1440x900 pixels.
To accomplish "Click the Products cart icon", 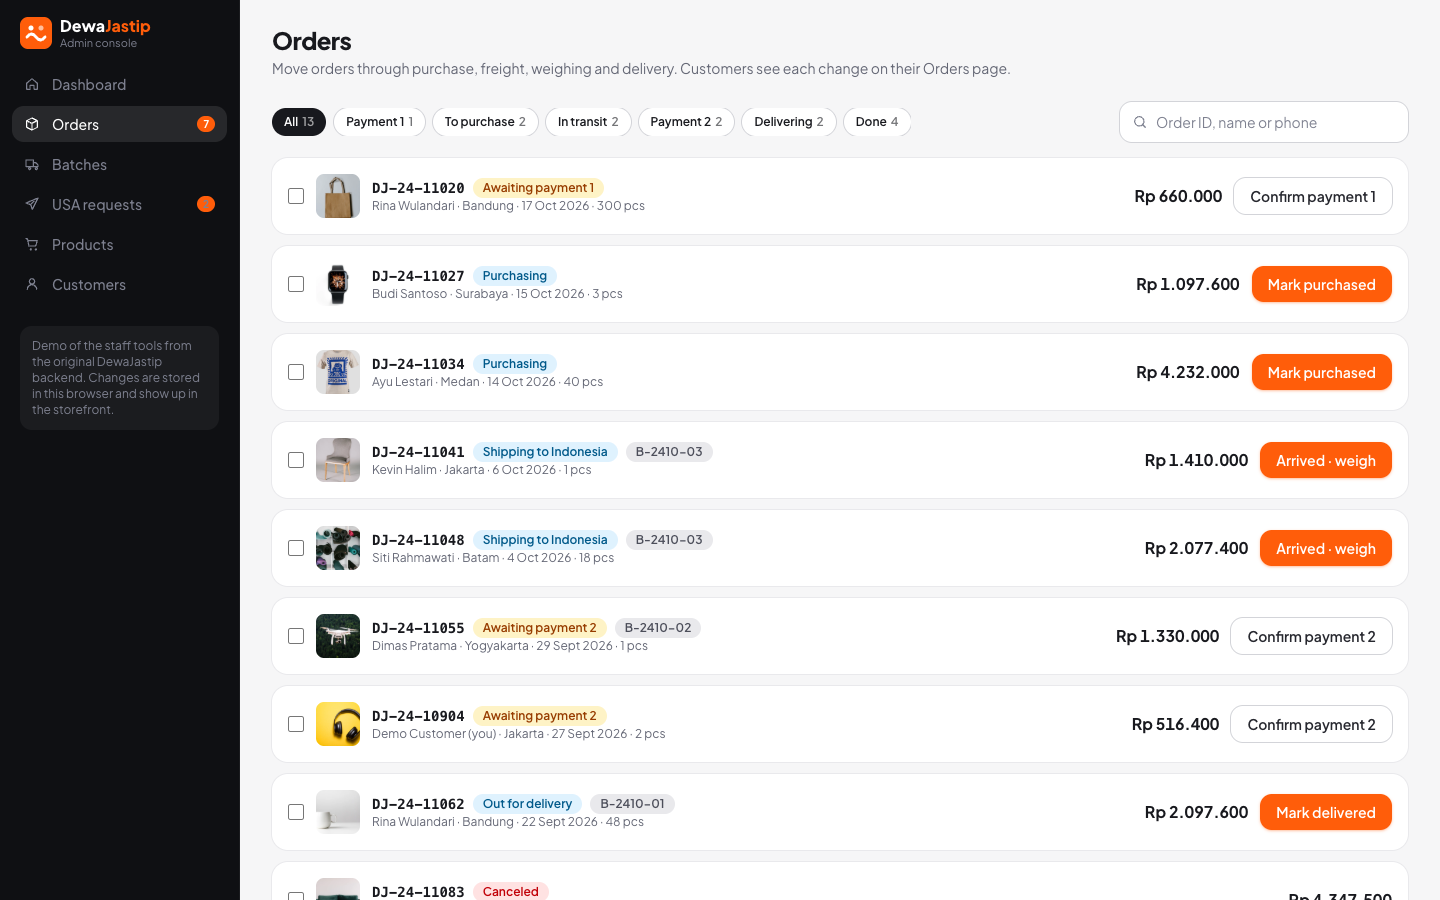I will point(32,245).
